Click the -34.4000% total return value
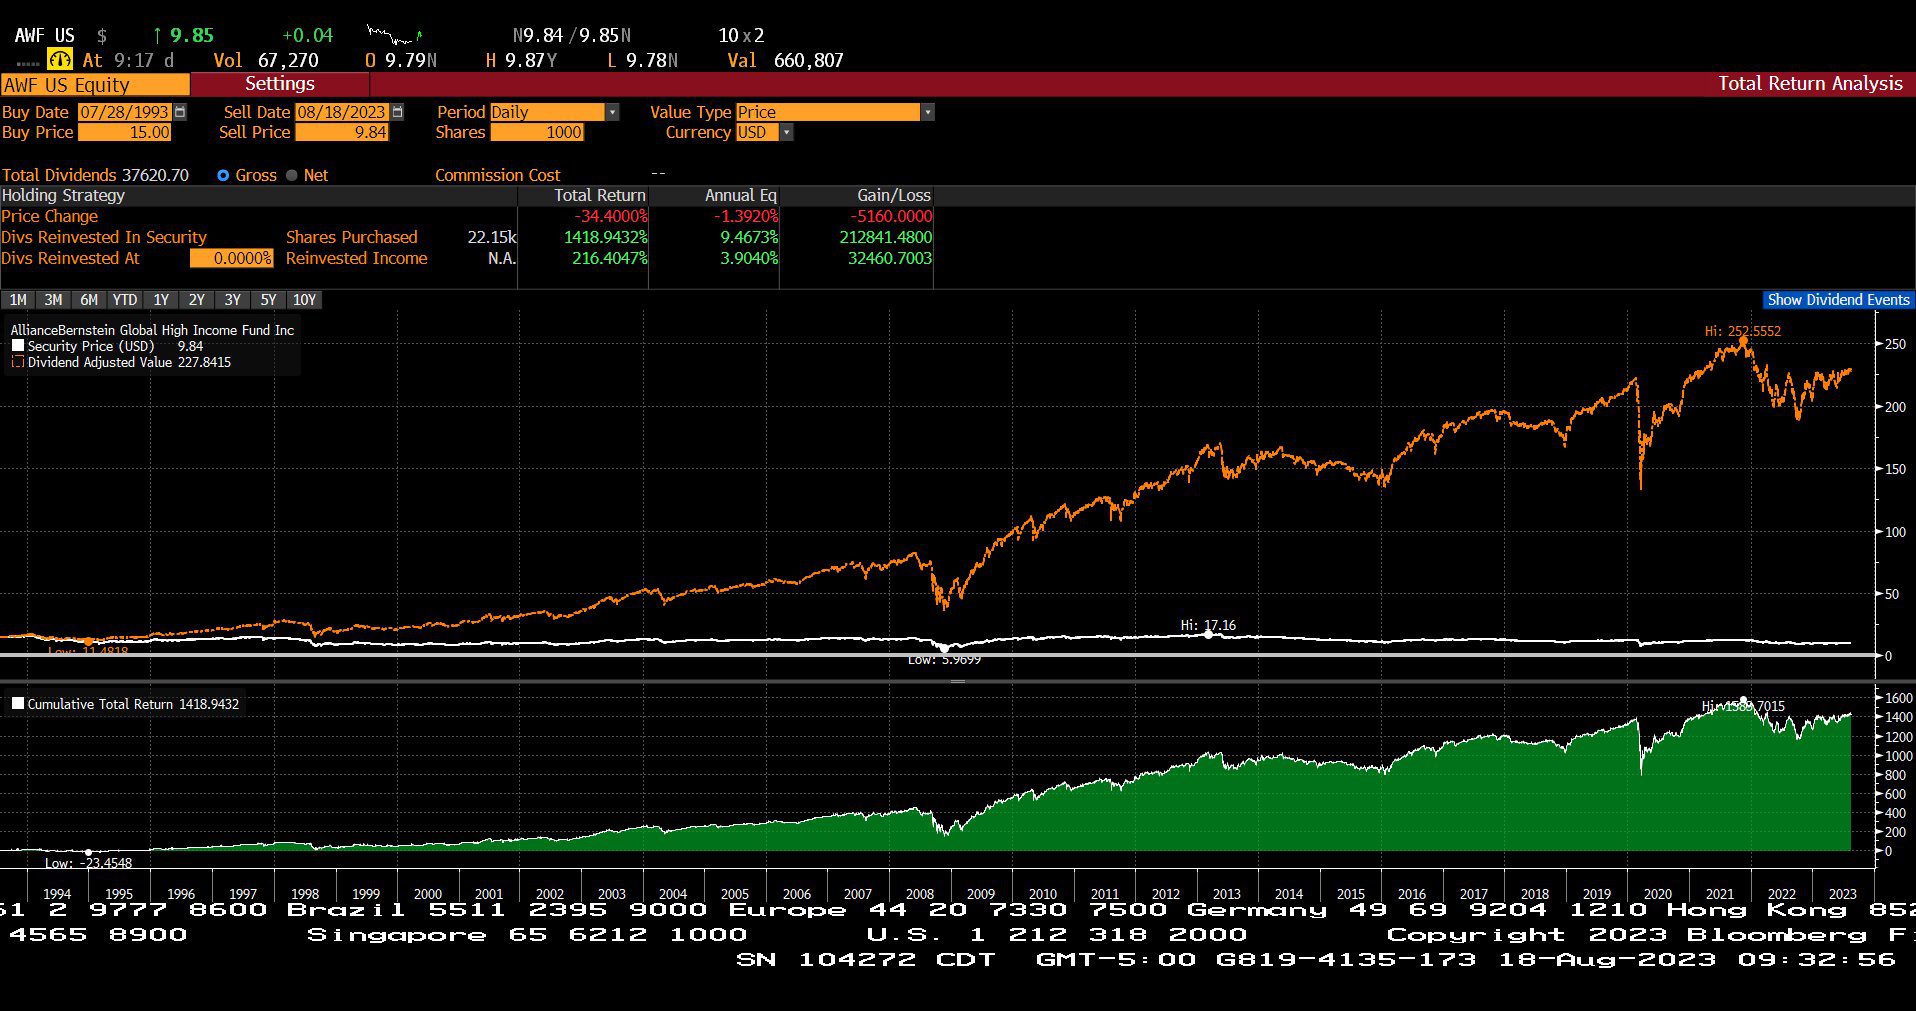Image resolution: width=1916 pixels, height=1011 pixels. (611, 216)
